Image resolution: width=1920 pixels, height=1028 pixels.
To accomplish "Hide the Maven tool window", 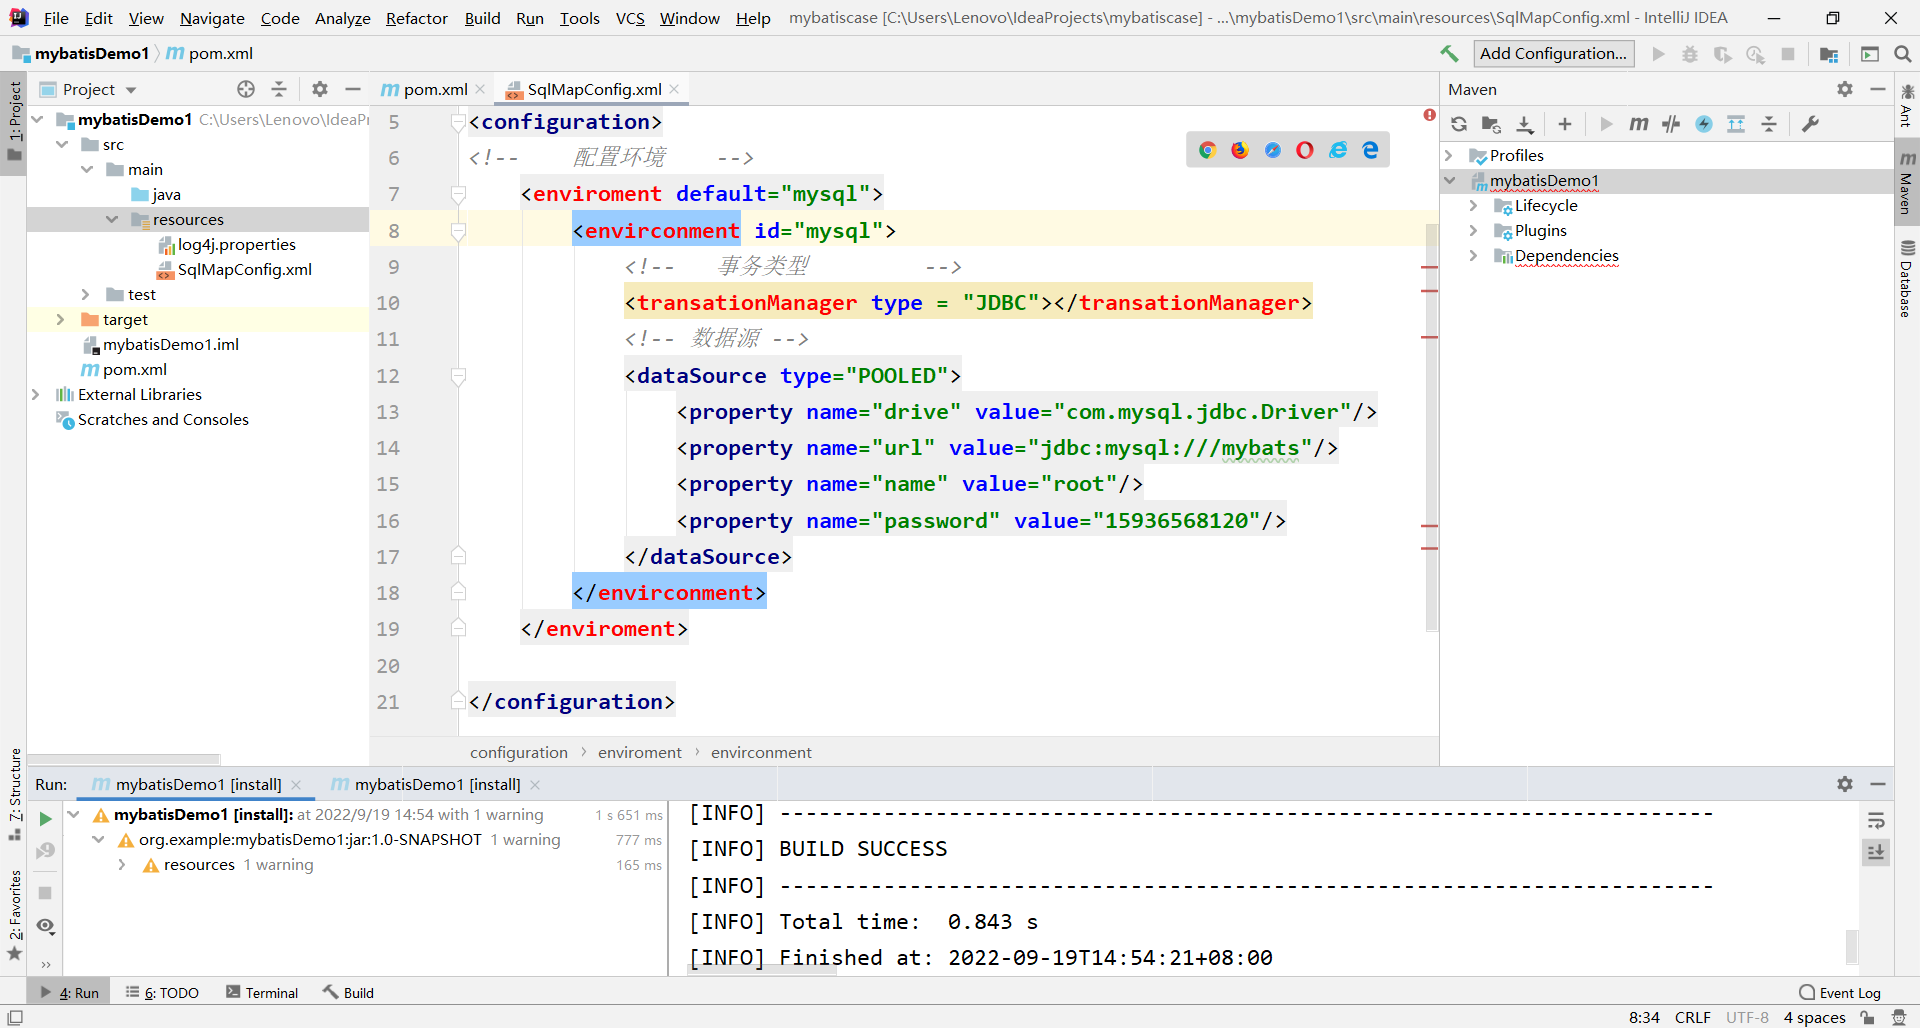I will click(1878, 89).
